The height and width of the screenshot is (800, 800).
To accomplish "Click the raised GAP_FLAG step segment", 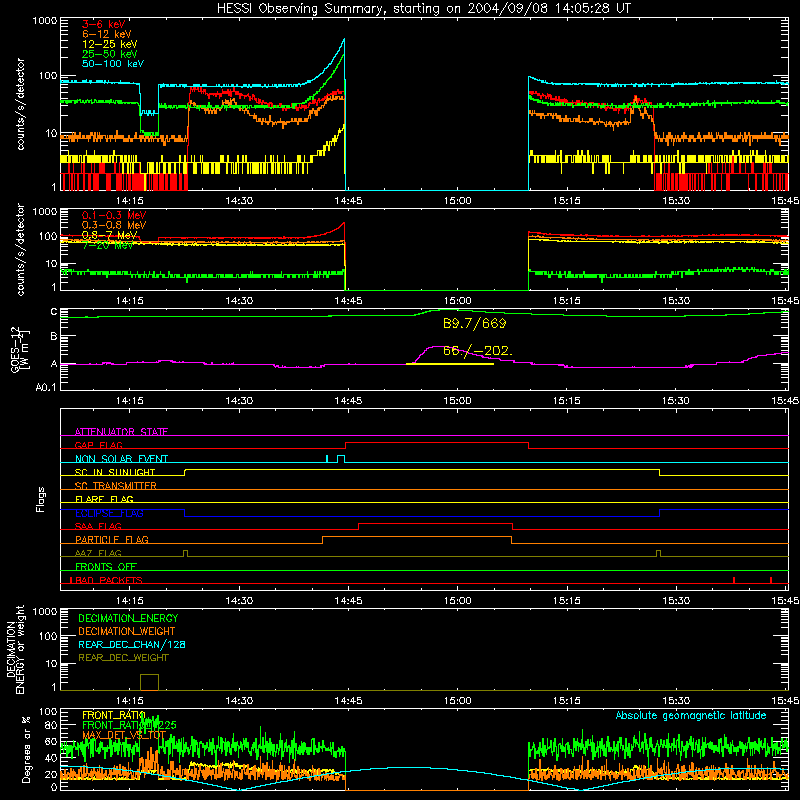I will pos(437,442).
